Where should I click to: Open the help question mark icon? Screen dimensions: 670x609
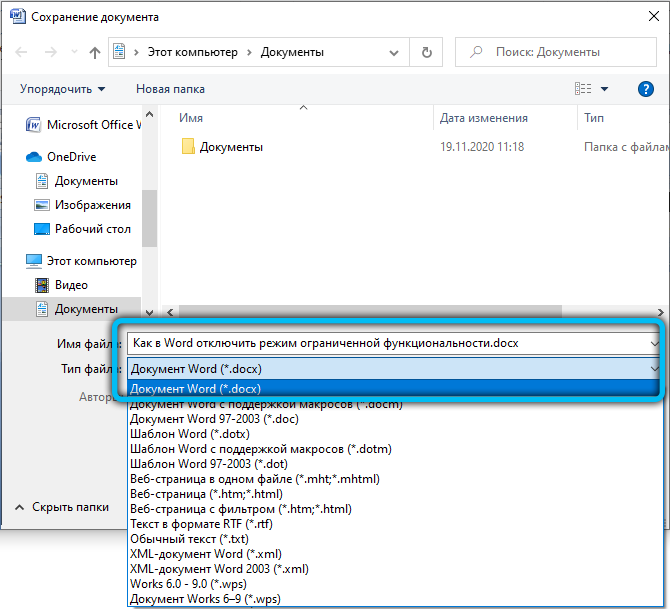click(645, 89)
